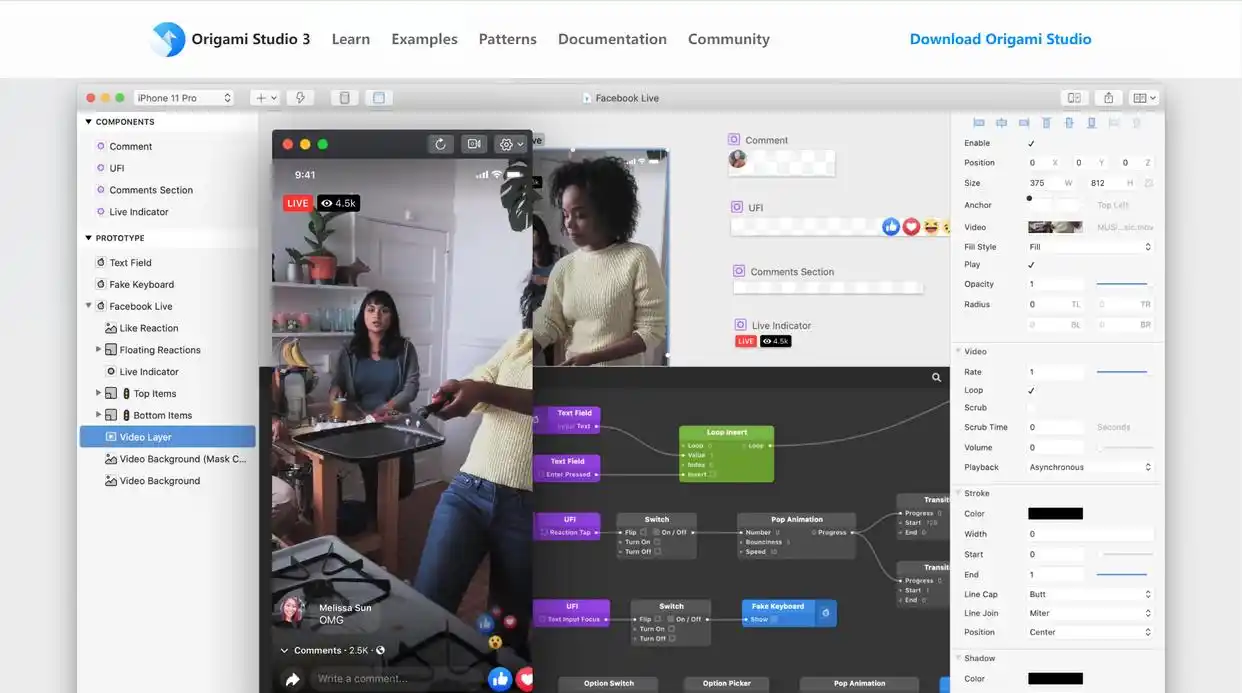This screenshot has width=1242, height=693.
Task: Open the Playback Asynchronous dropdown
Action: (1090, 467)
